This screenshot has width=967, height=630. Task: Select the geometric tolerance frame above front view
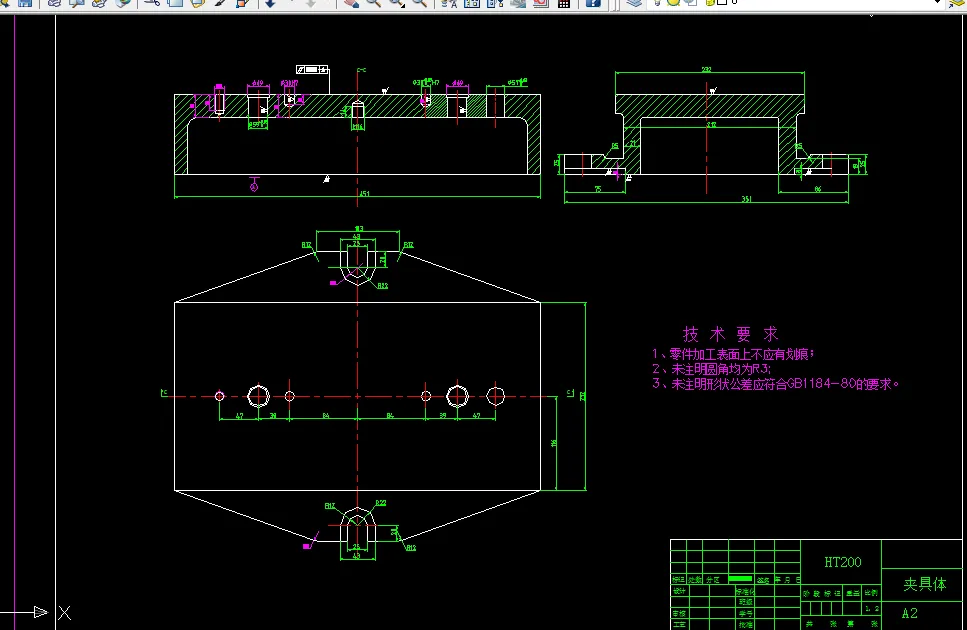[x=311, y=70]
